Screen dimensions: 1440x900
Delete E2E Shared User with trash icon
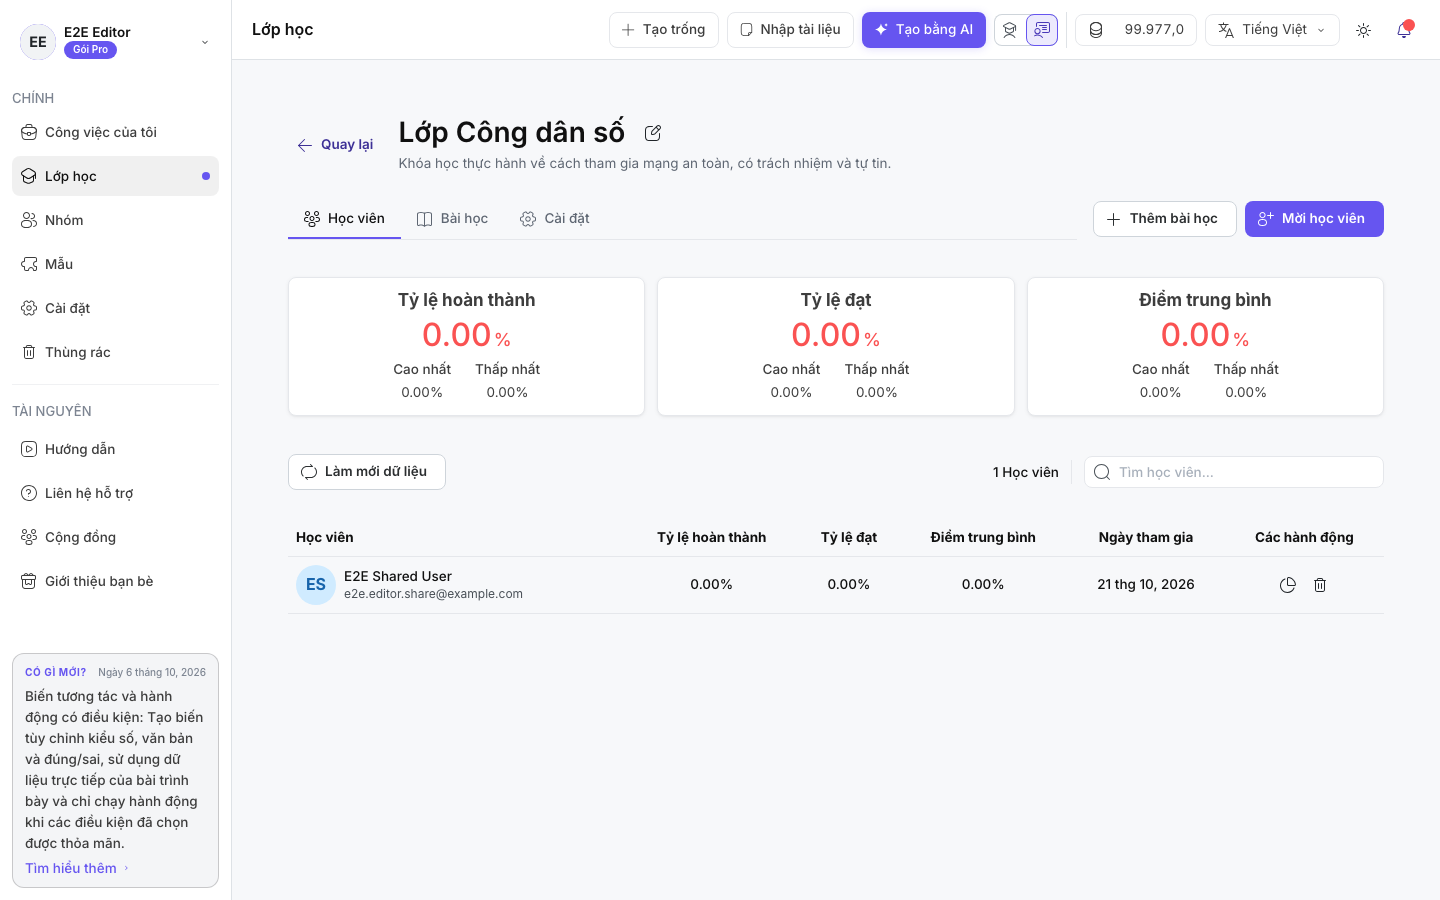(x=1320, y=585)
